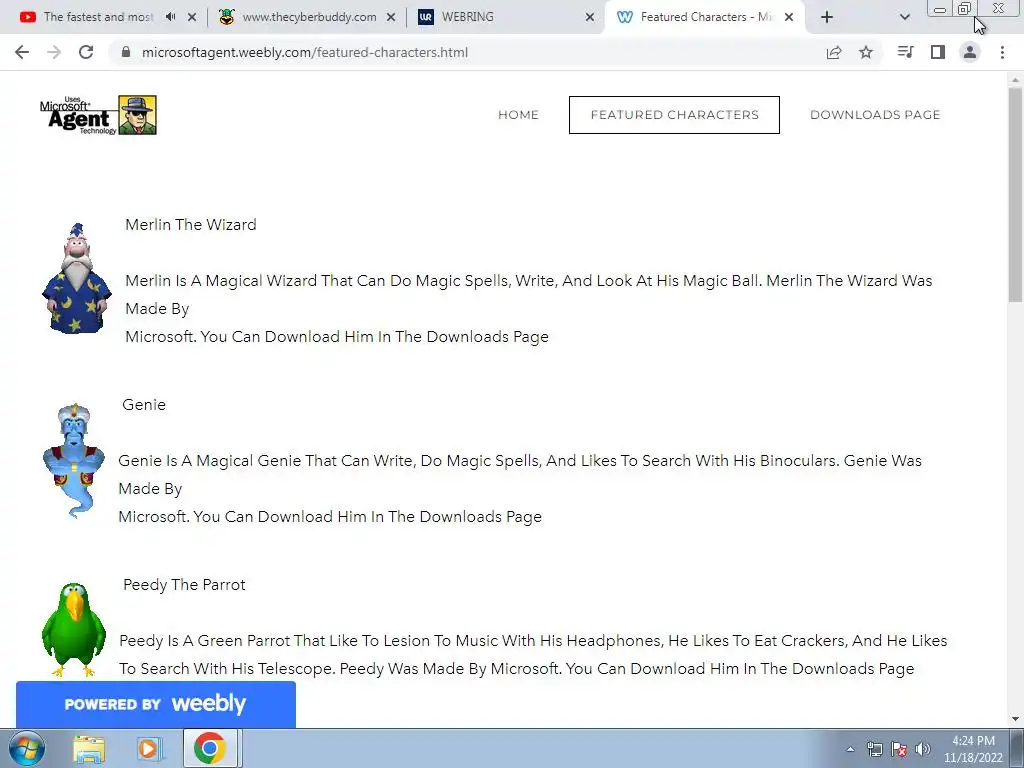
Task: Open FEATURED CHARACTERS nav item
Action: point(675,115)
